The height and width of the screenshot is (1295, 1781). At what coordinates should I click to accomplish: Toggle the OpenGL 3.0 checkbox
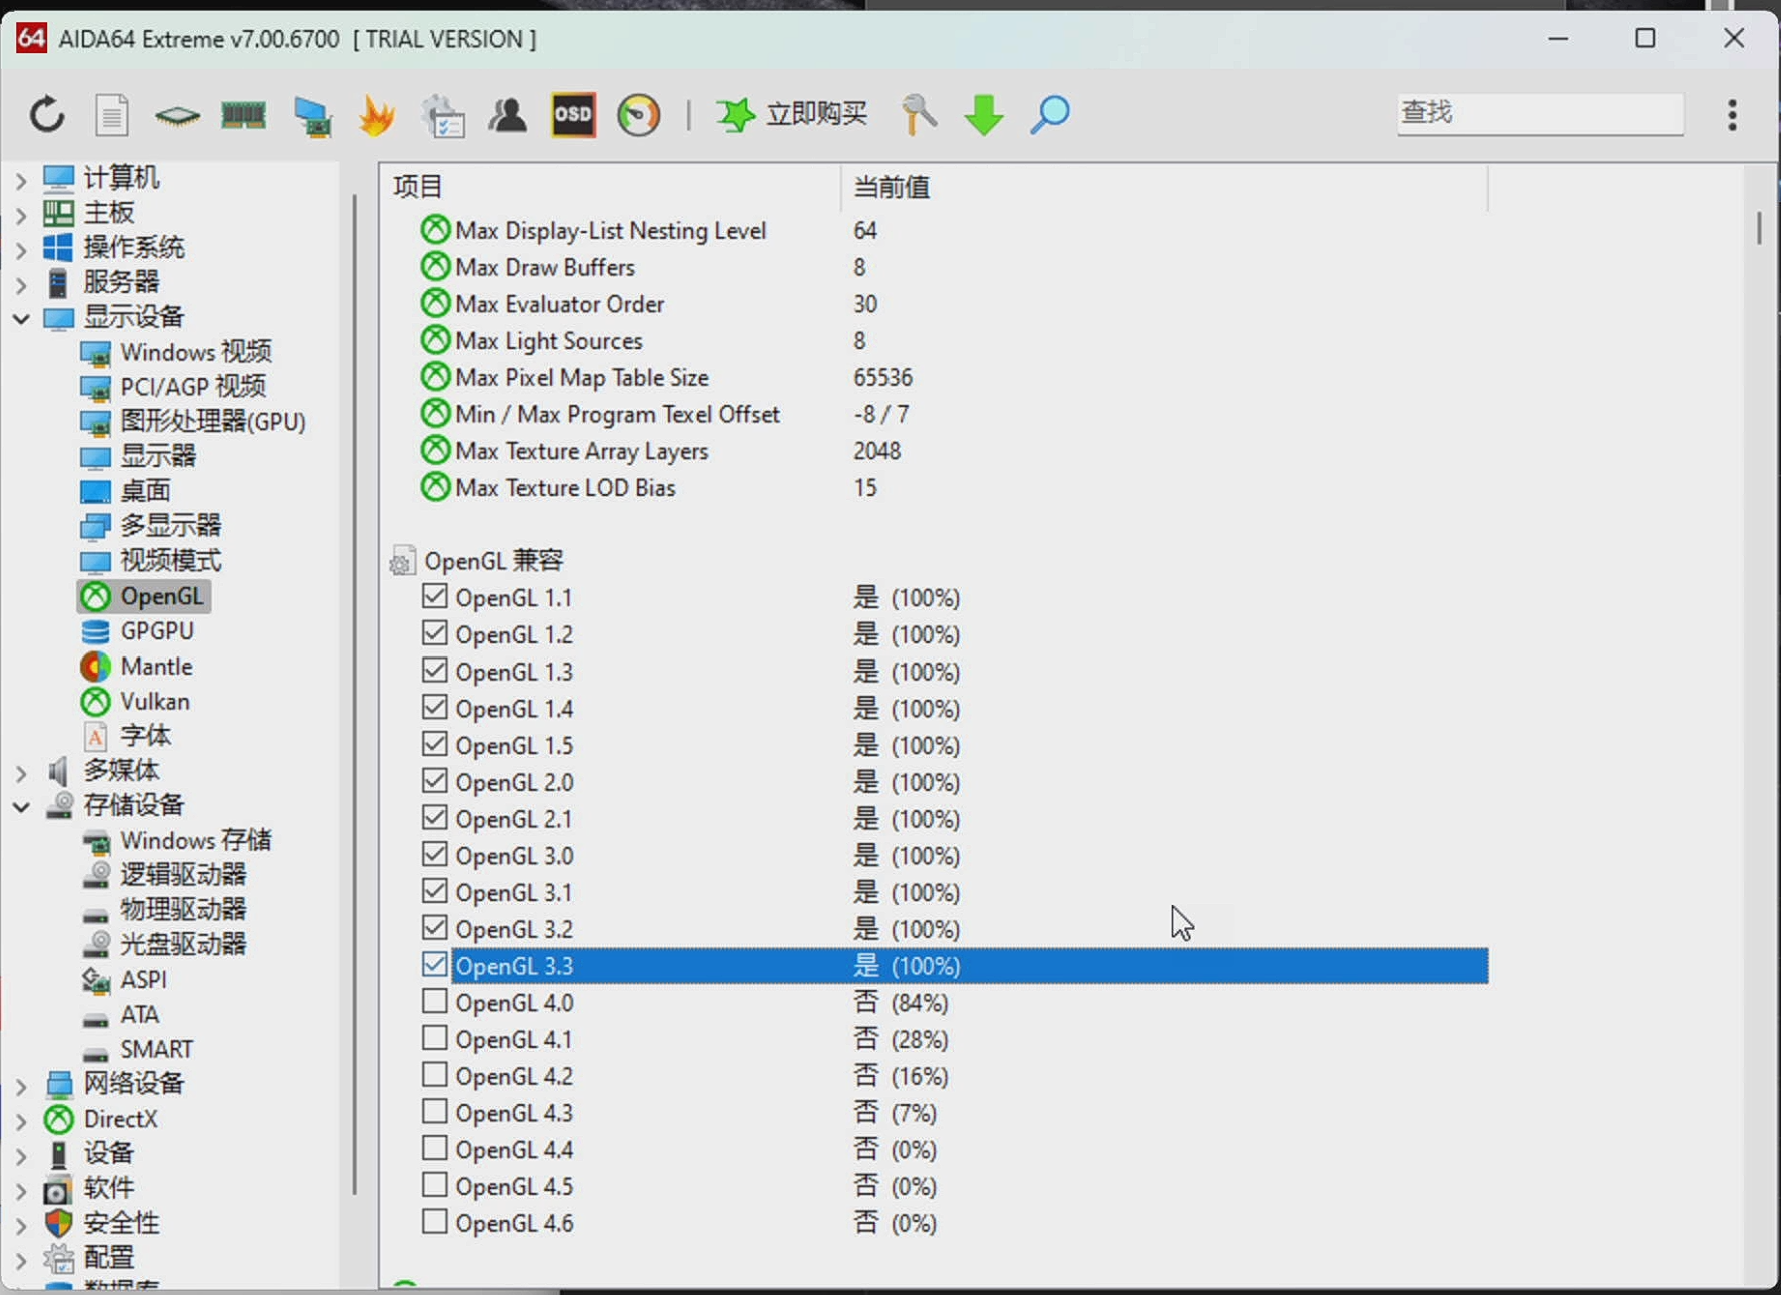(434, 855)
